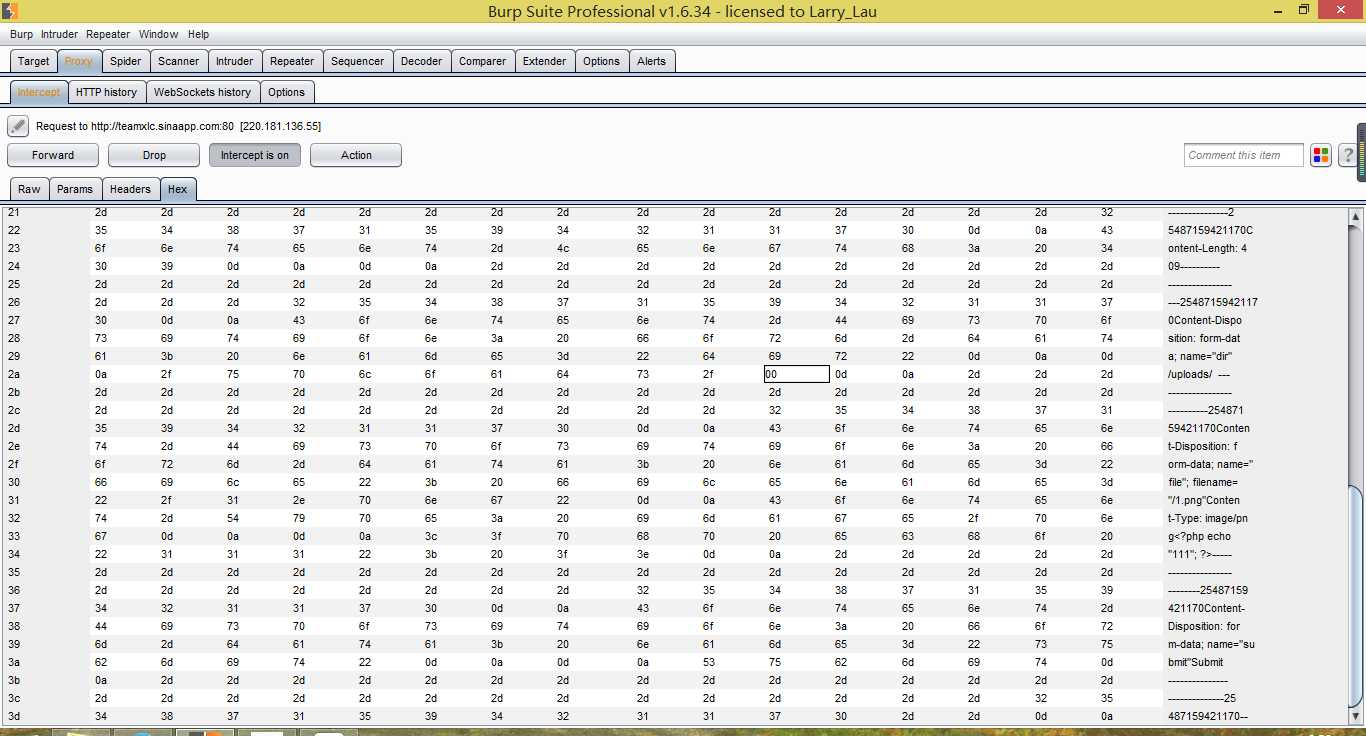Click ASCII text '487159421170--' in row 3d
The width and height of the screenshot is (1366, 736).
(1207, 716)
